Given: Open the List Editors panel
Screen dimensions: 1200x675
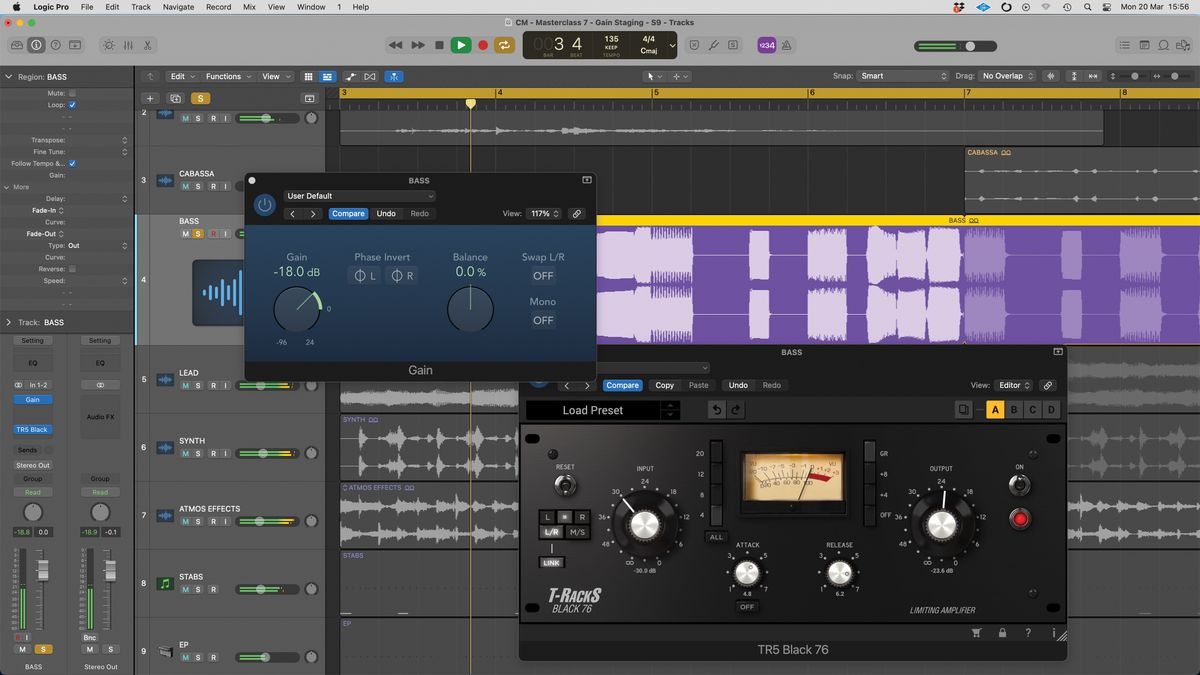Looking at the screenshot, I should coord(1124,44).
